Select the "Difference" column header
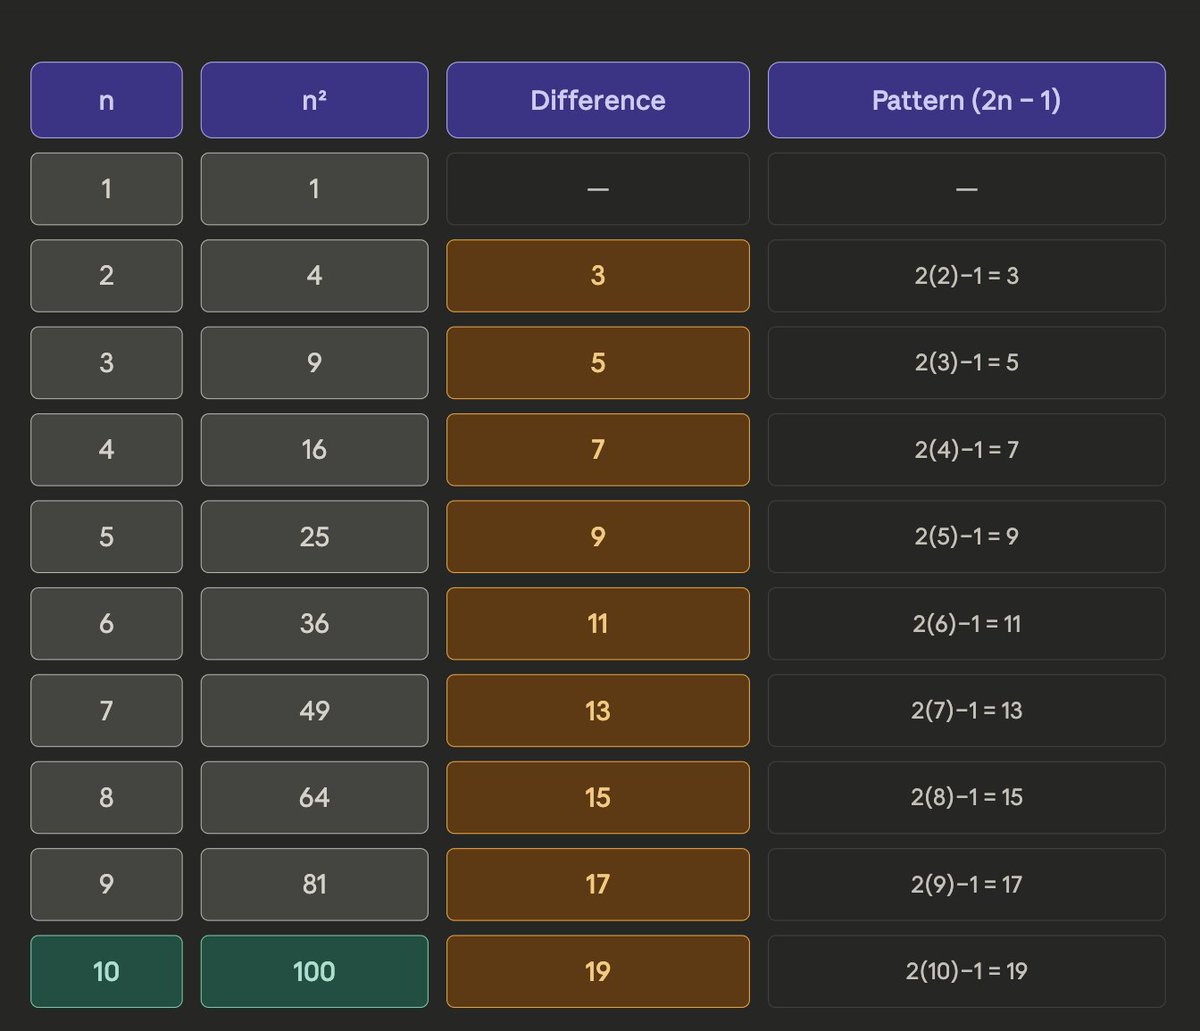Viewport: 1200px width, 1031px height. coord(598,100)
